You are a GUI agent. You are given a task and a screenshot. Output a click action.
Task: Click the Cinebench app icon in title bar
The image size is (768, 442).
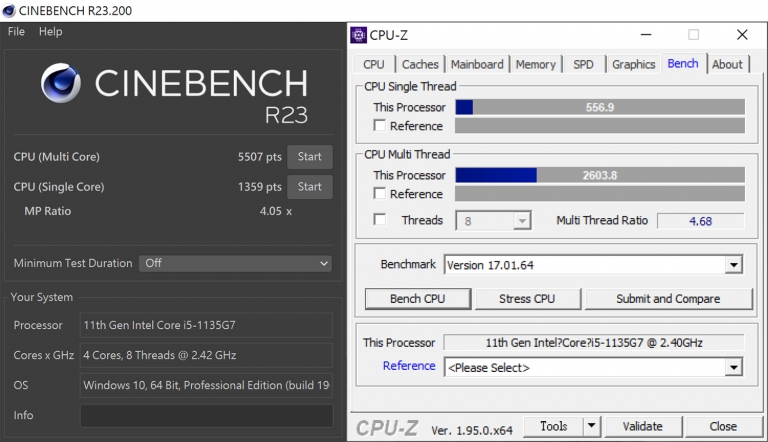pyautogui.click(x=9, y=10)
